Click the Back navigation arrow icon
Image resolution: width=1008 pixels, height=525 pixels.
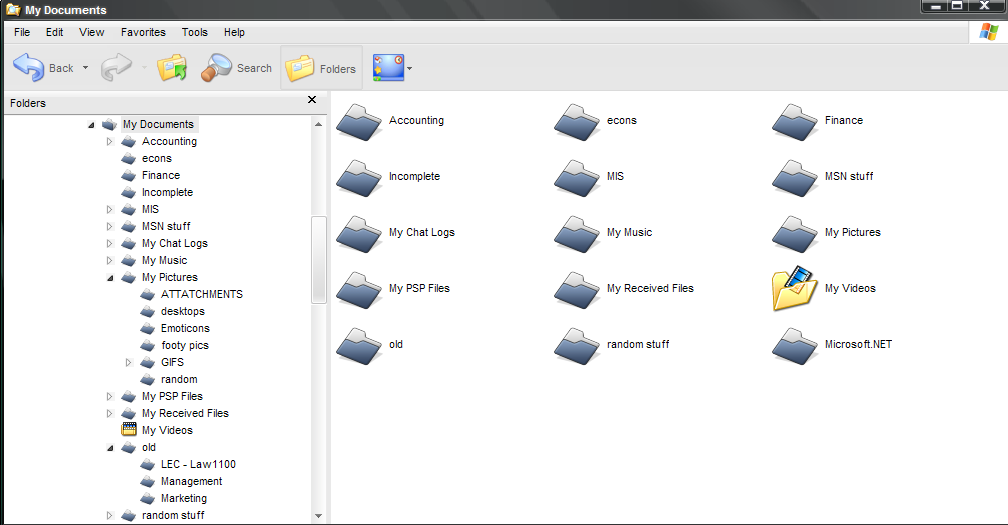point(28,68)
